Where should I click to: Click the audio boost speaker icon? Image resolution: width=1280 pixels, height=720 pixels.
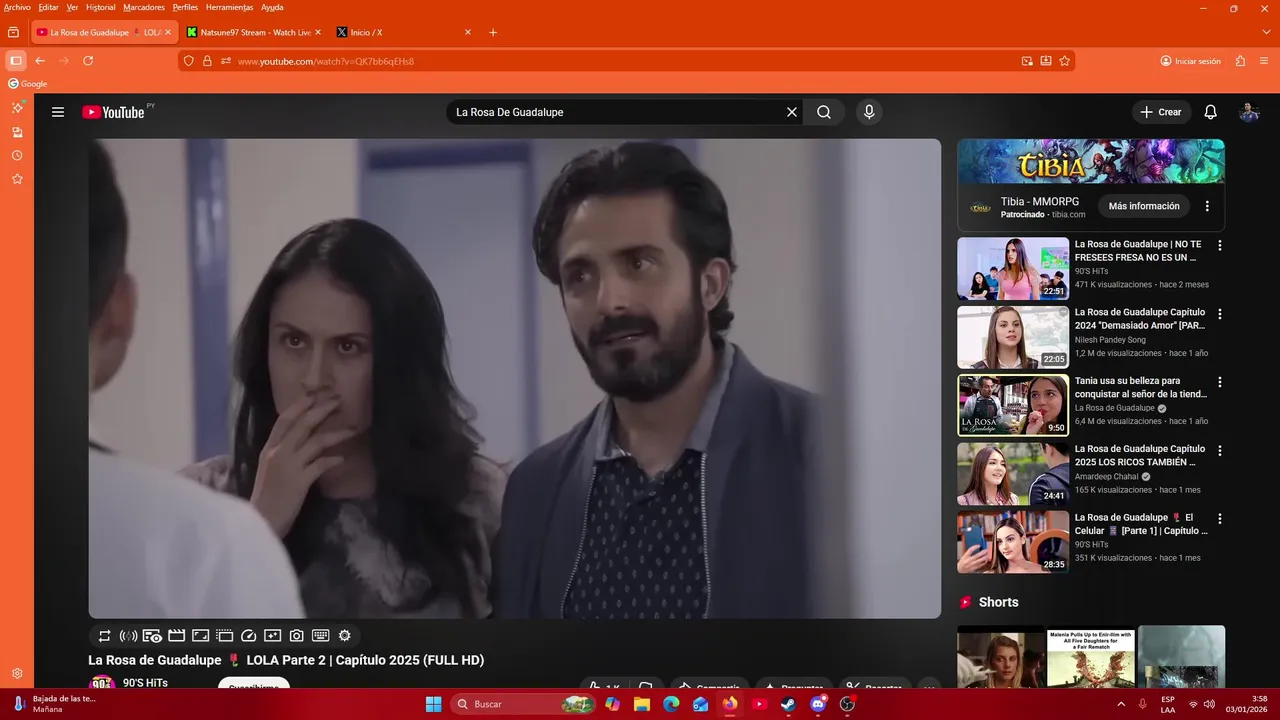[x=128, y=636]
